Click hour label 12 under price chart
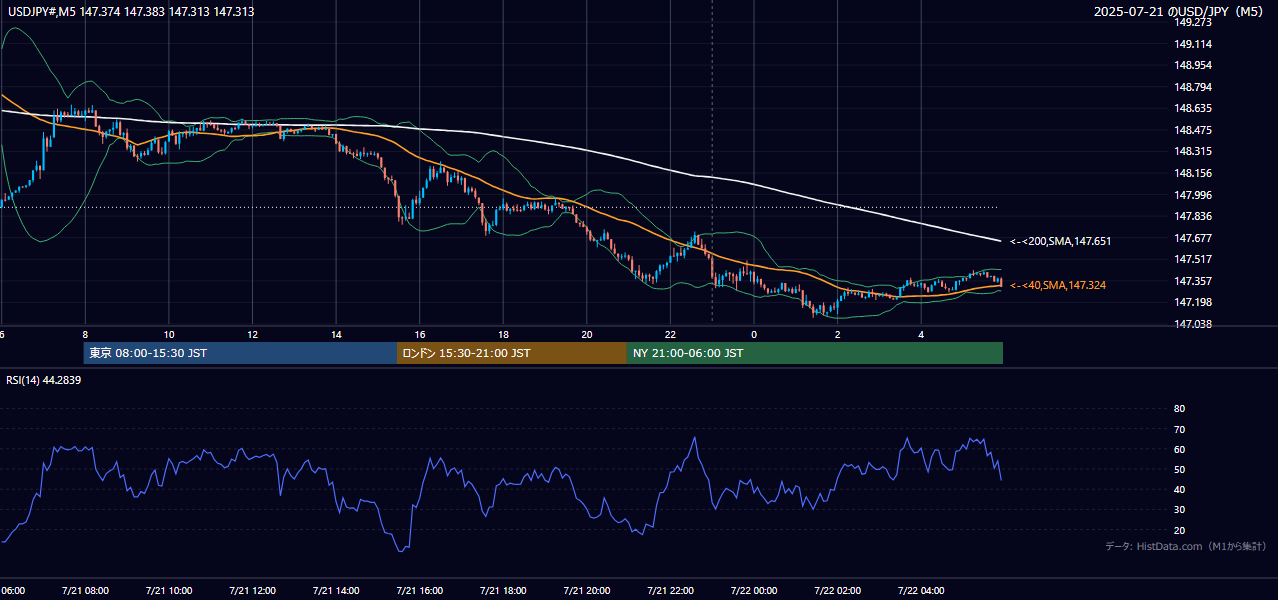Image resolution: width=1278 pixels, height=600 pixels. [252, 334]
